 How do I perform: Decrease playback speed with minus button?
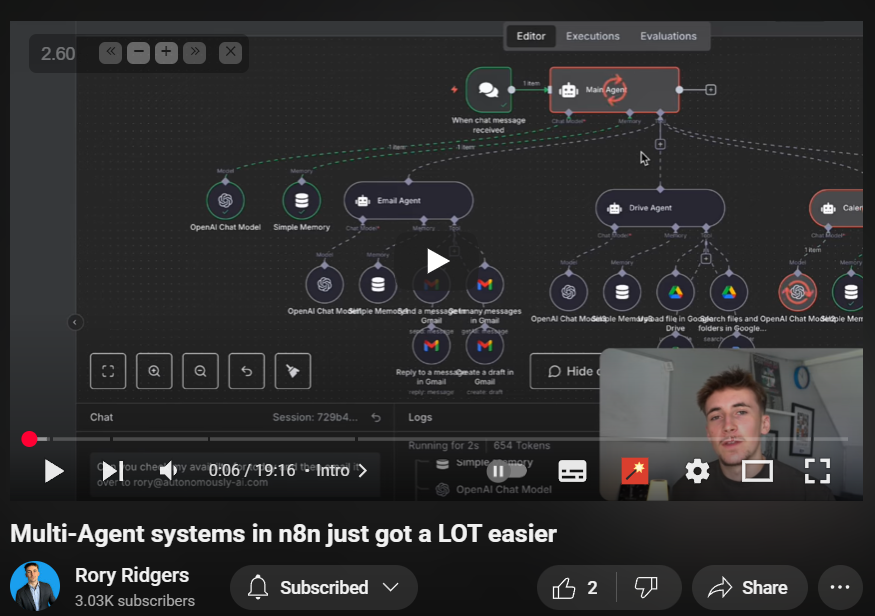point(138,52)
